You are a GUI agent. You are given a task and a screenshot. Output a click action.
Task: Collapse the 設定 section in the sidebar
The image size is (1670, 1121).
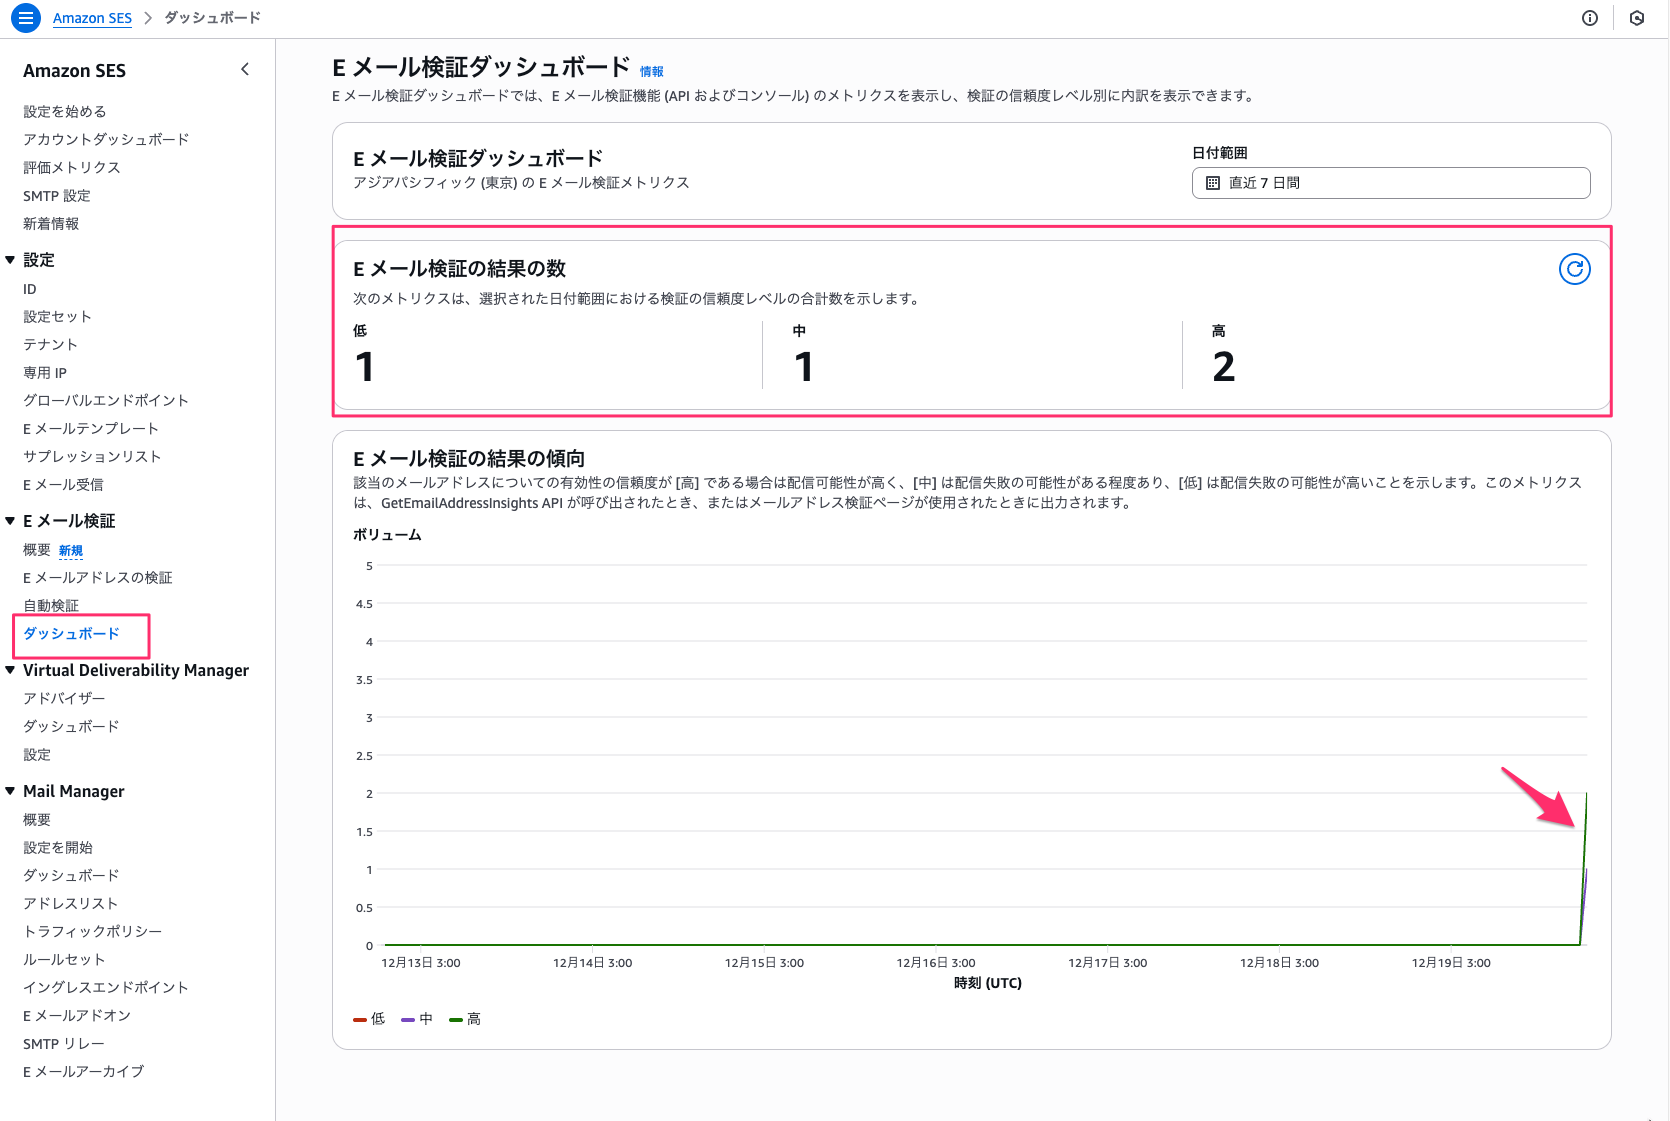click(x=10, y=259)
